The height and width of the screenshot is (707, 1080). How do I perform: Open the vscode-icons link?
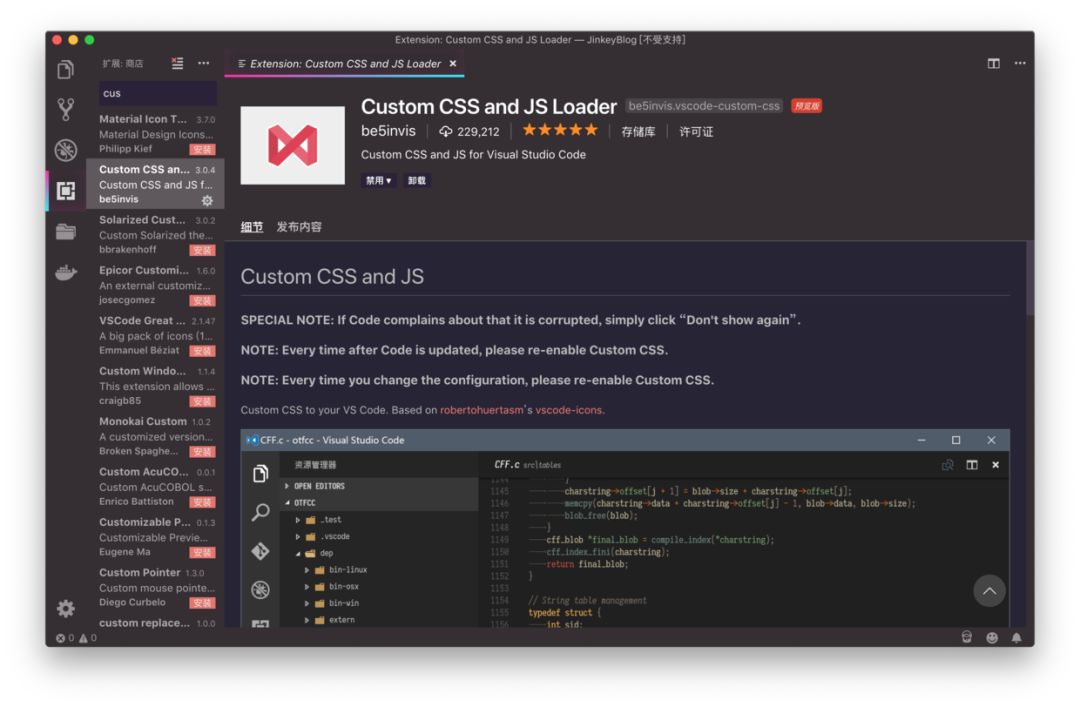click(x=569, y=410)
